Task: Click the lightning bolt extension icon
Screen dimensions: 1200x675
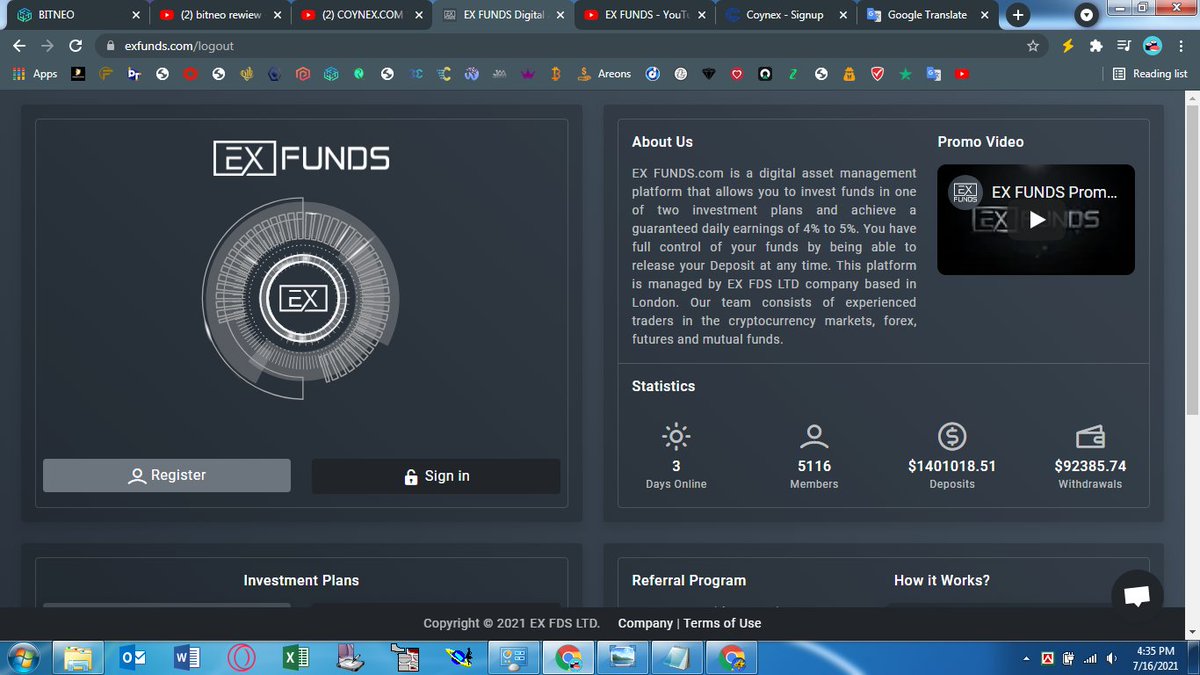Action: point(1069,45)
